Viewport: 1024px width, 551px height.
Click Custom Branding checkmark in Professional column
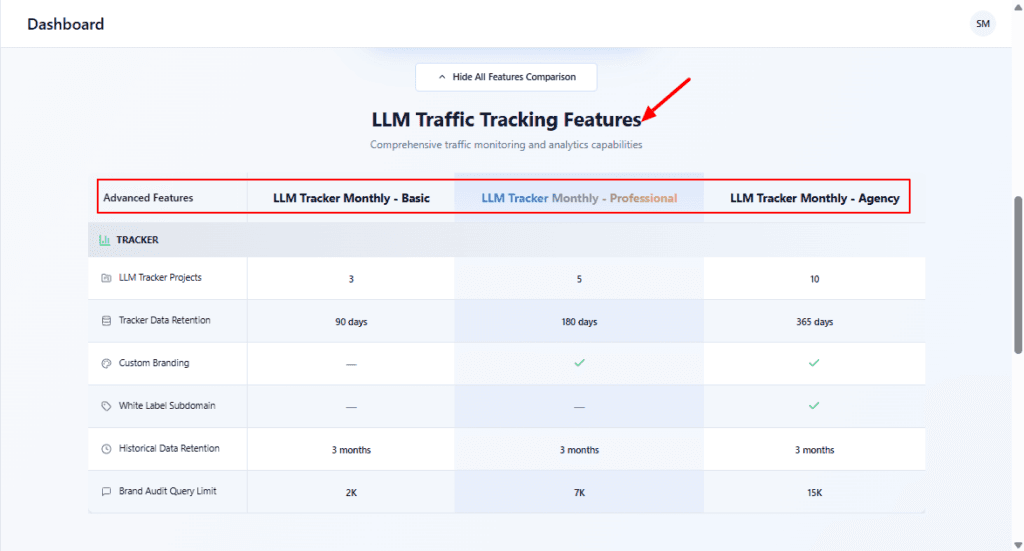[x=579, y=363]
